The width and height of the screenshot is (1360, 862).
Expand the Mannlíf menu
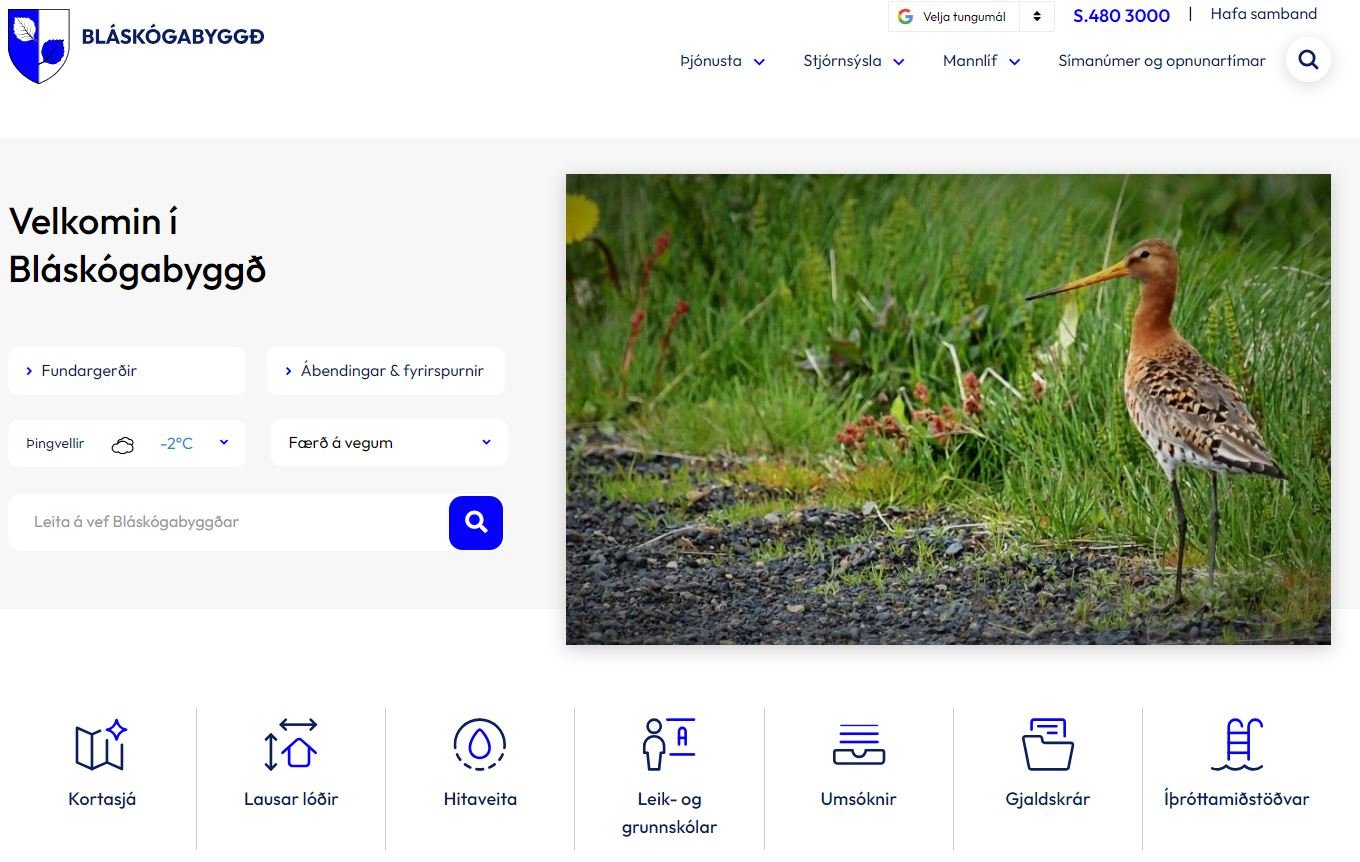[x=981, y=61]
